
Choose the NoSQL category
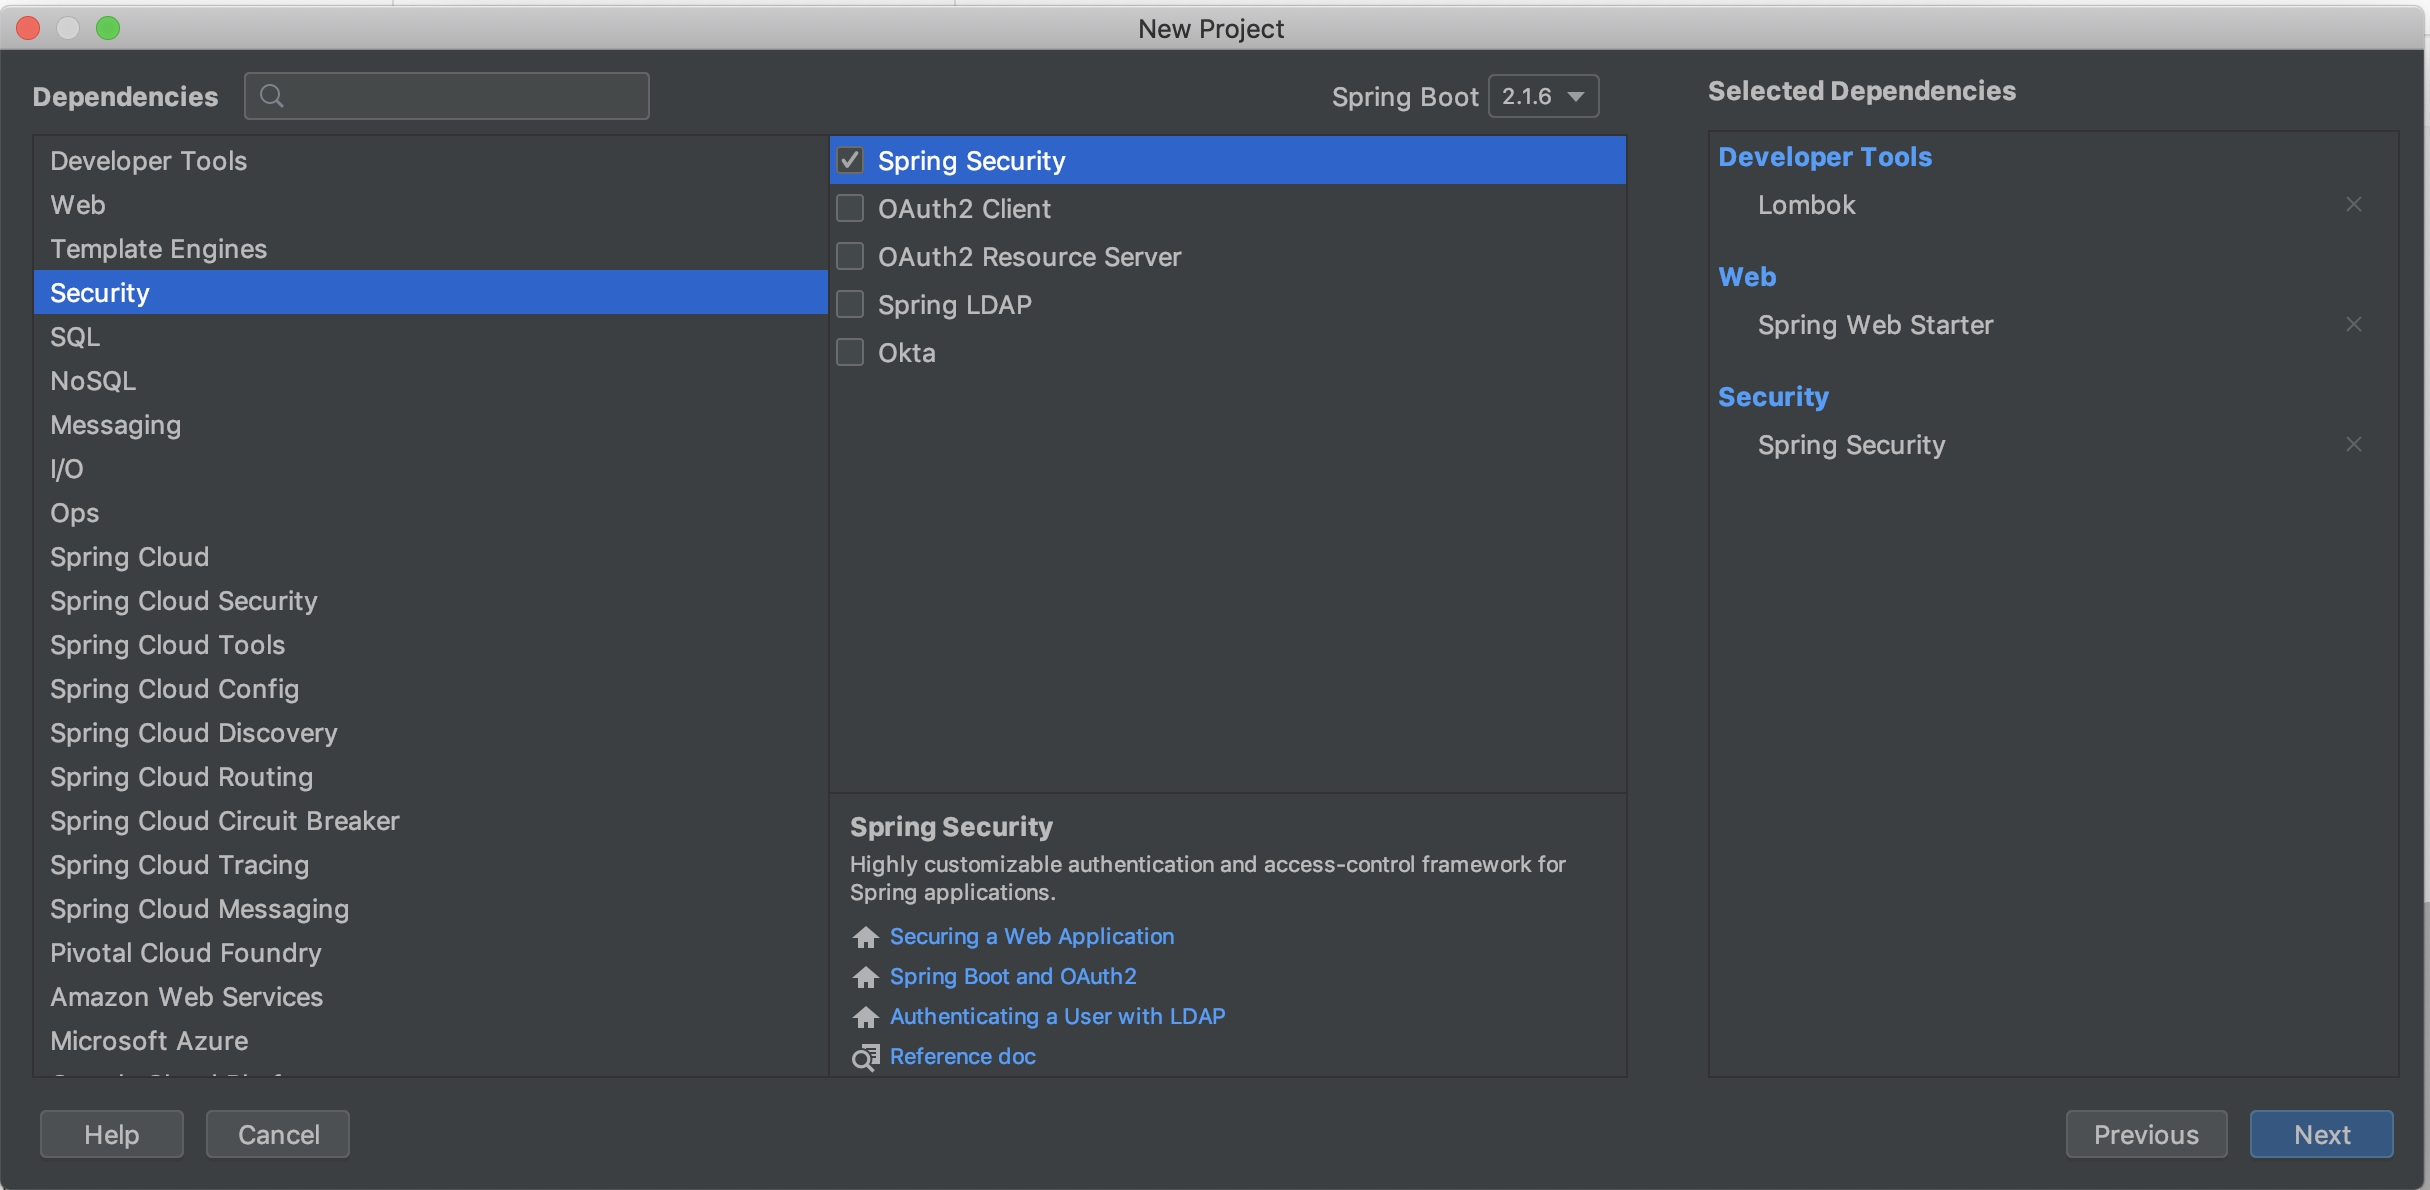point(430,381)
